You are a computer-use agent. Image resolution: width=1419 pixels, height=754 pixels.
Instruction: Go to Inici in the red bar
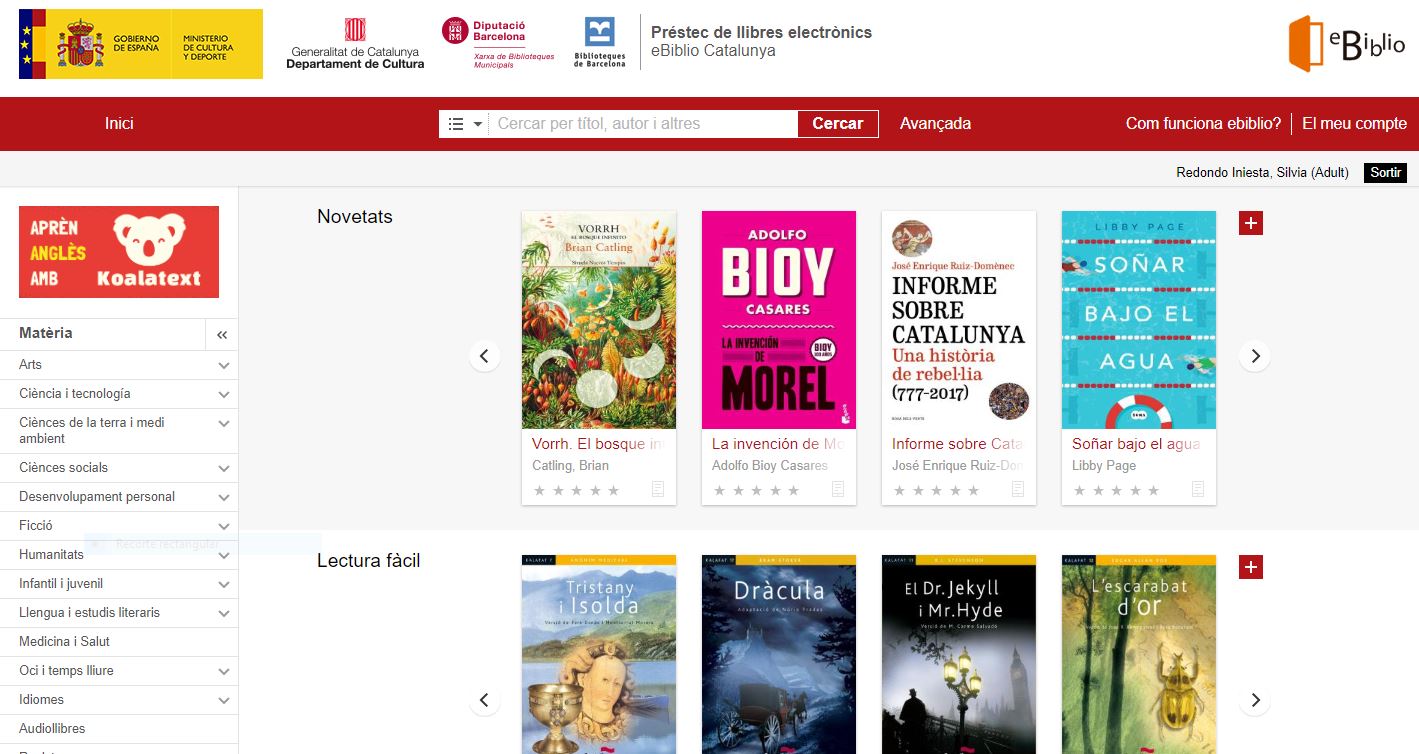coord(119,124)
